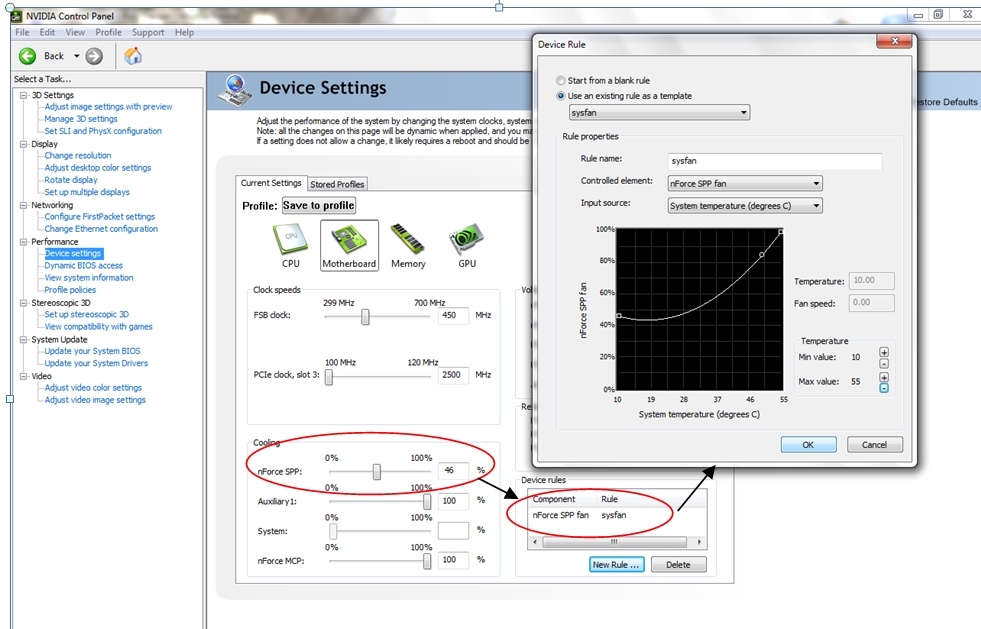This screenshot has height=629, width=981.
Task: Delete the selected device rule
Action: tap(678, 565)
